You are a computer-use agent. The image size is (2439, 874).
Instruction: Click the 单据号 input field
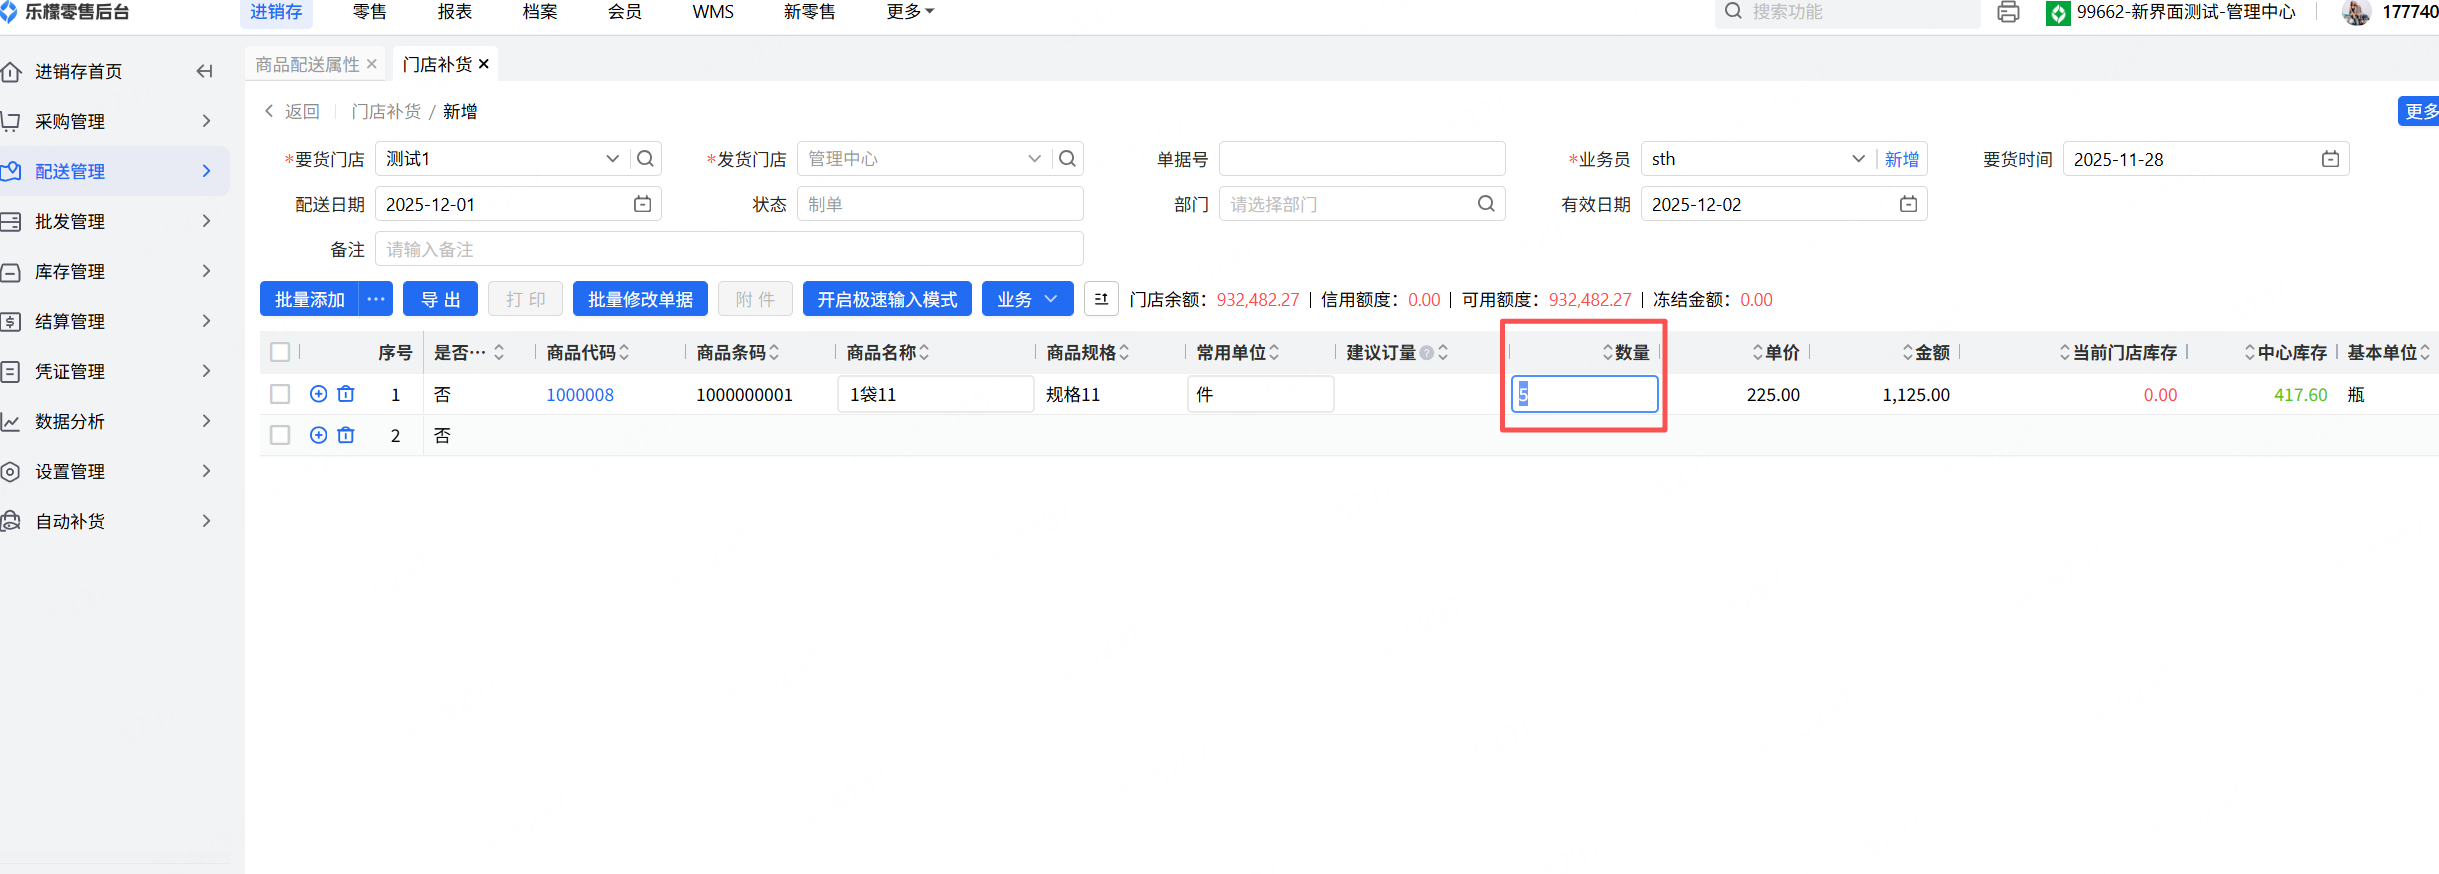[x=1362, y=159]
